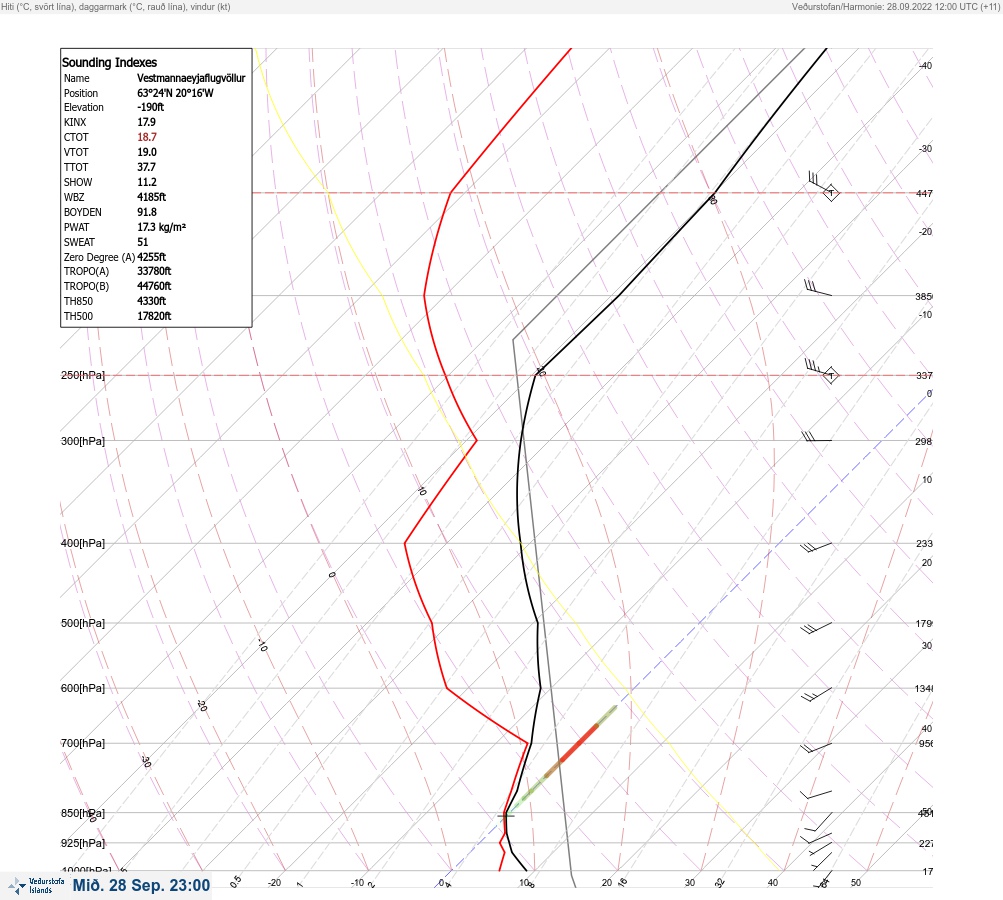
Task: Click the TROPO(A) value 33780ft
Action: coord(154,271)
